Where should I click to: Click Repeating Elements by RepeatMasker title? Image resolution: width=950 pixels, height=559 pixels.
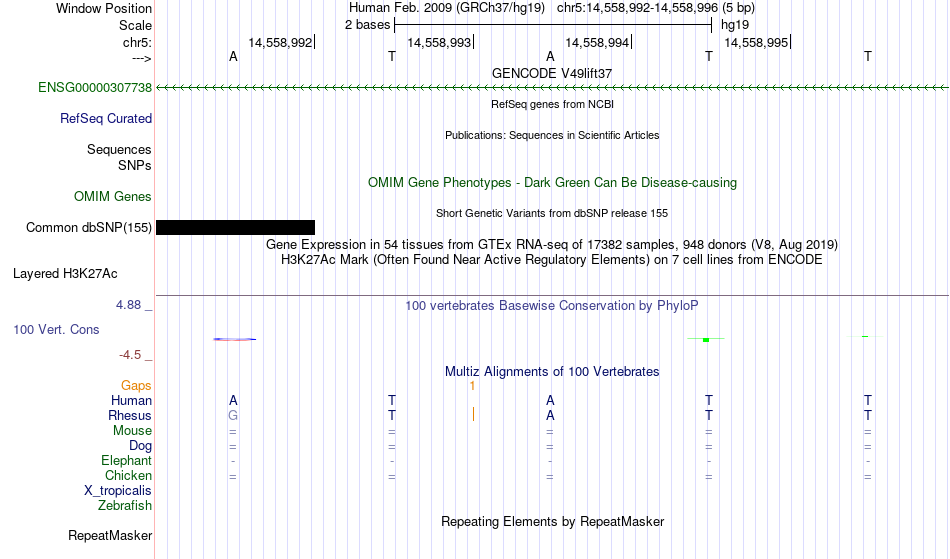[553, 522]
